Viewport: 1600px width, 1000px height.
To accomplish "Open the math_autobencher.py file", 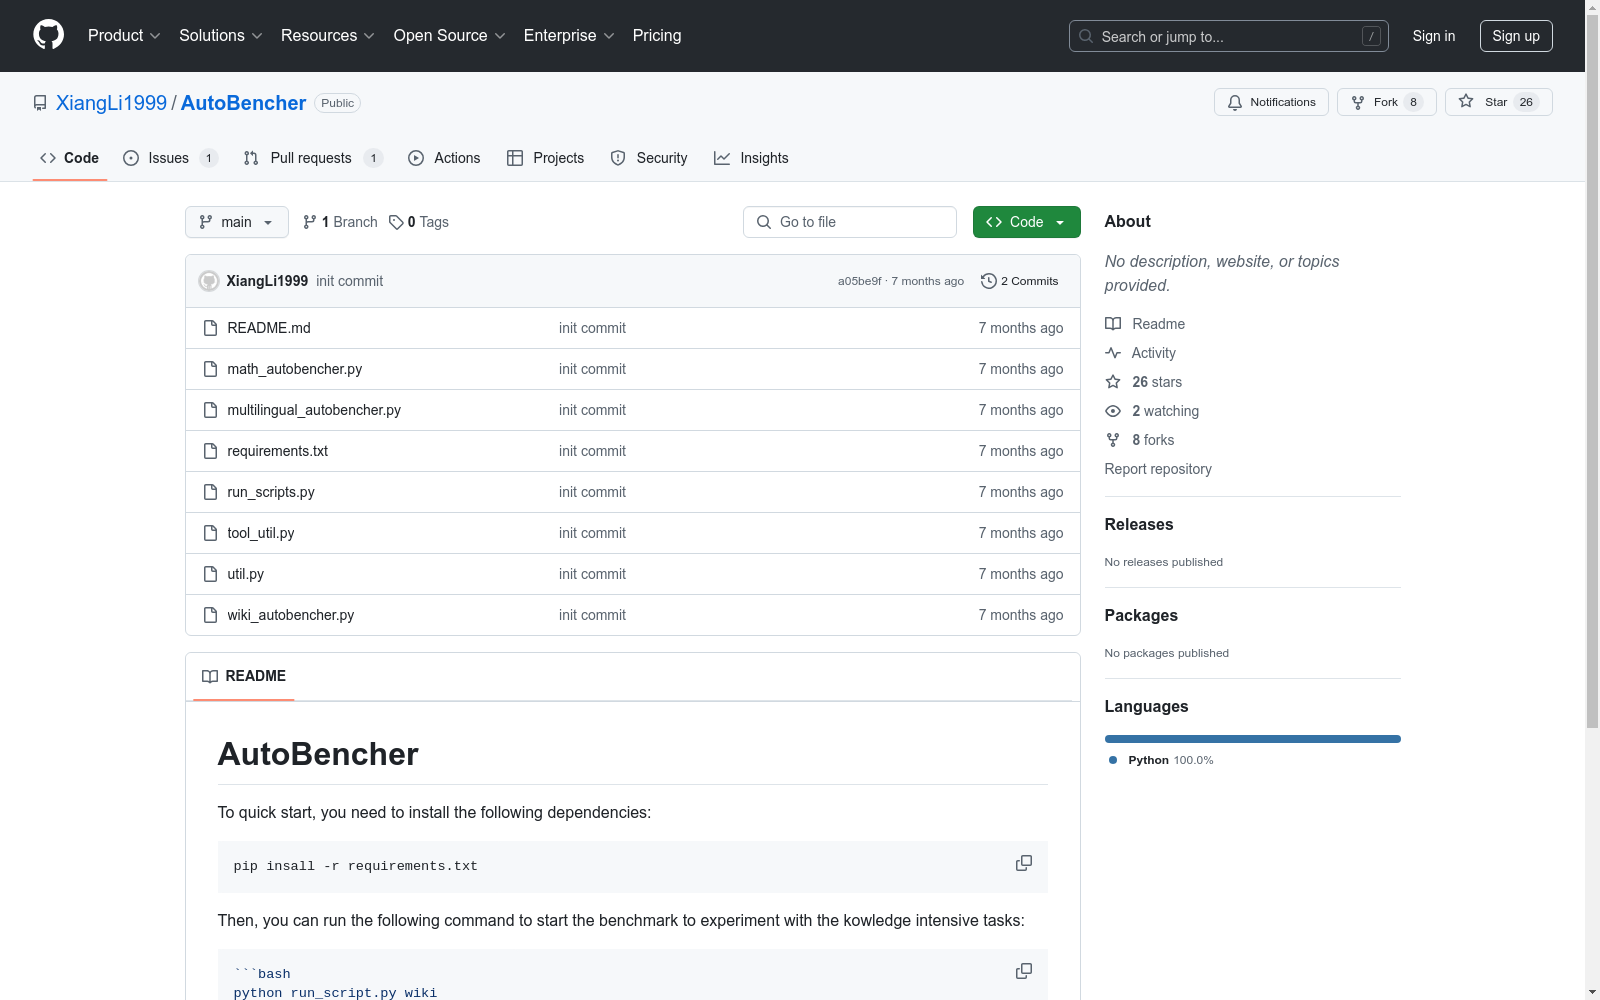I will click(295, 369).
